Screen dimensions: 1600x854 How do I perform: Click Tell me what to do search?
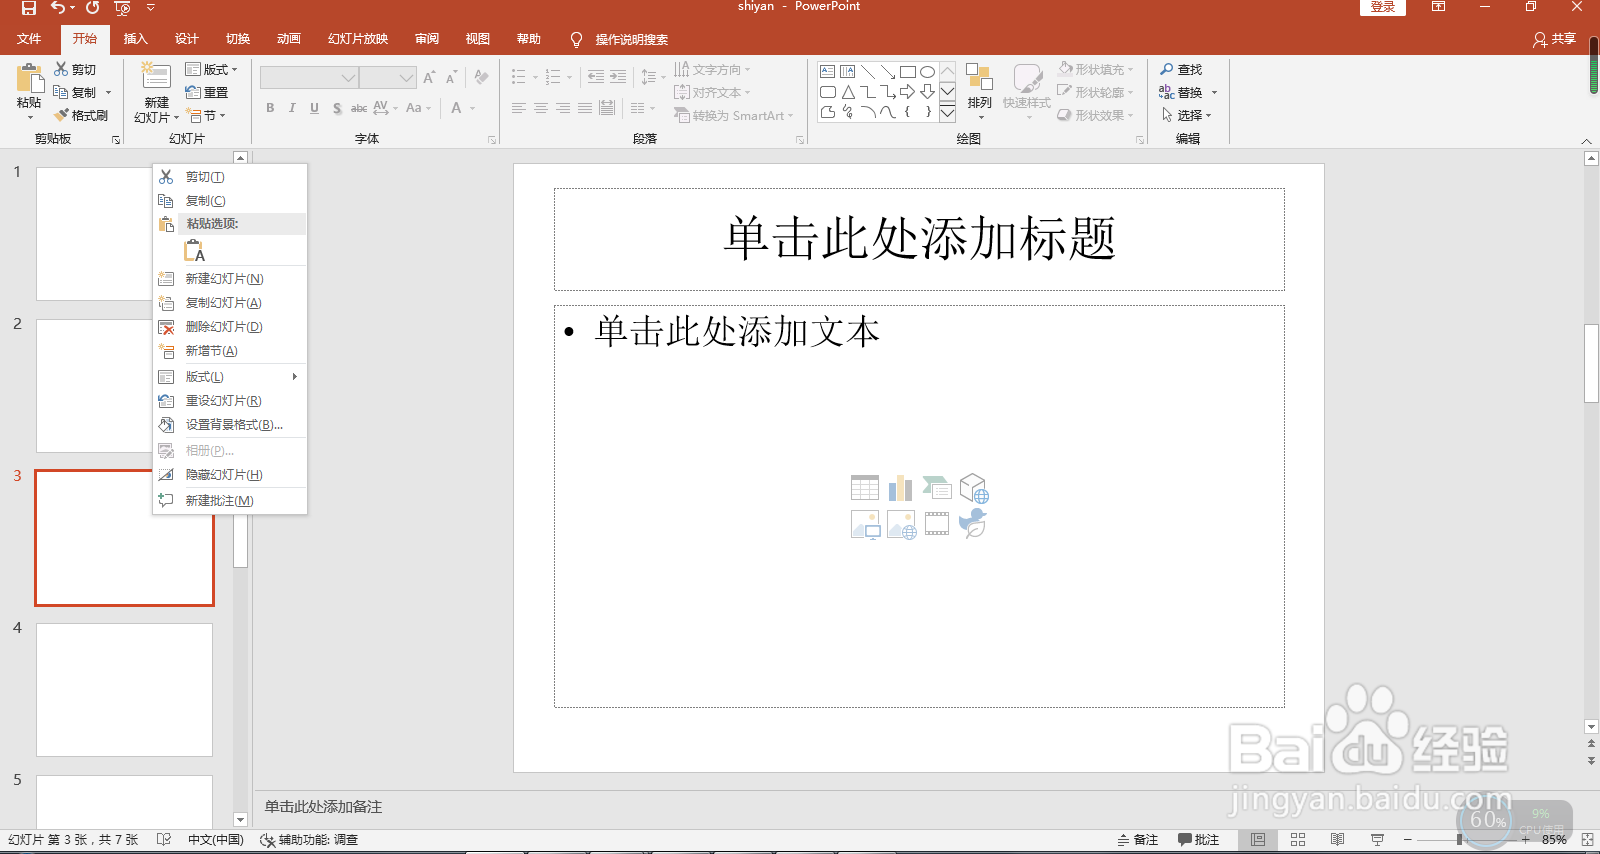click(619, 39)
